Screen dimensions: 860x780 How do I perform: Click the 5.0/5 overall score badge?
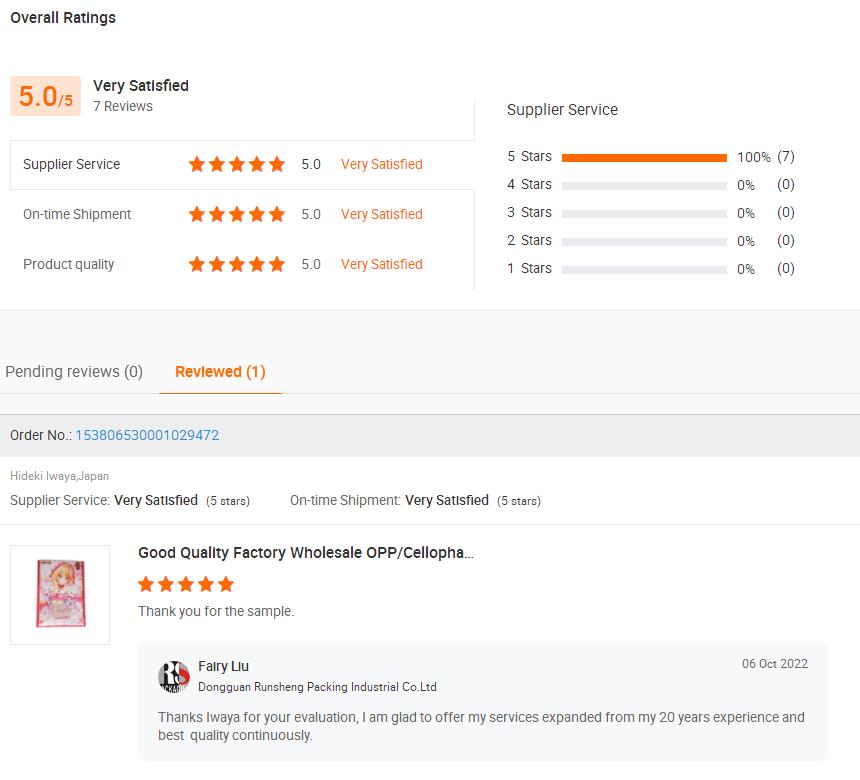coord(45,96)
